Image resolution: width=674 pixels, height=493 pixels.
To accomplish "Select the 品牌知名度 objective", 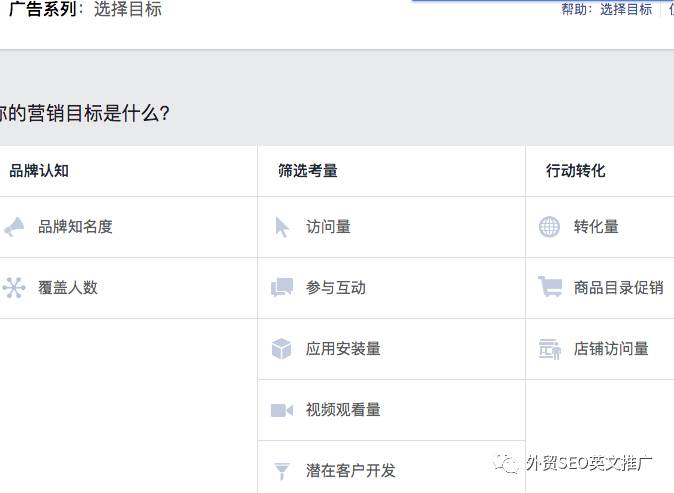I will point(75,227).
